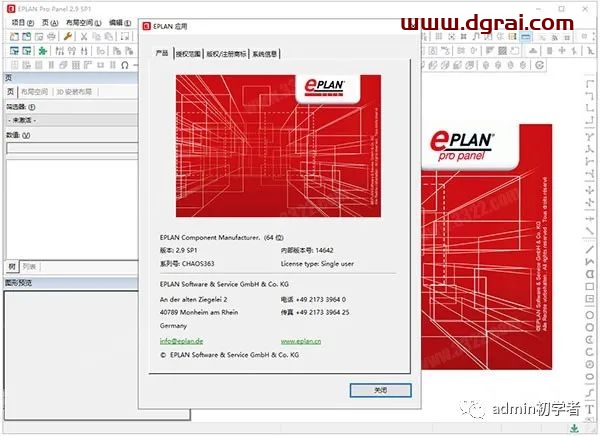600x436 pixels.
Task: Click the print icon in top toolbar
Action: click(51, 37)
